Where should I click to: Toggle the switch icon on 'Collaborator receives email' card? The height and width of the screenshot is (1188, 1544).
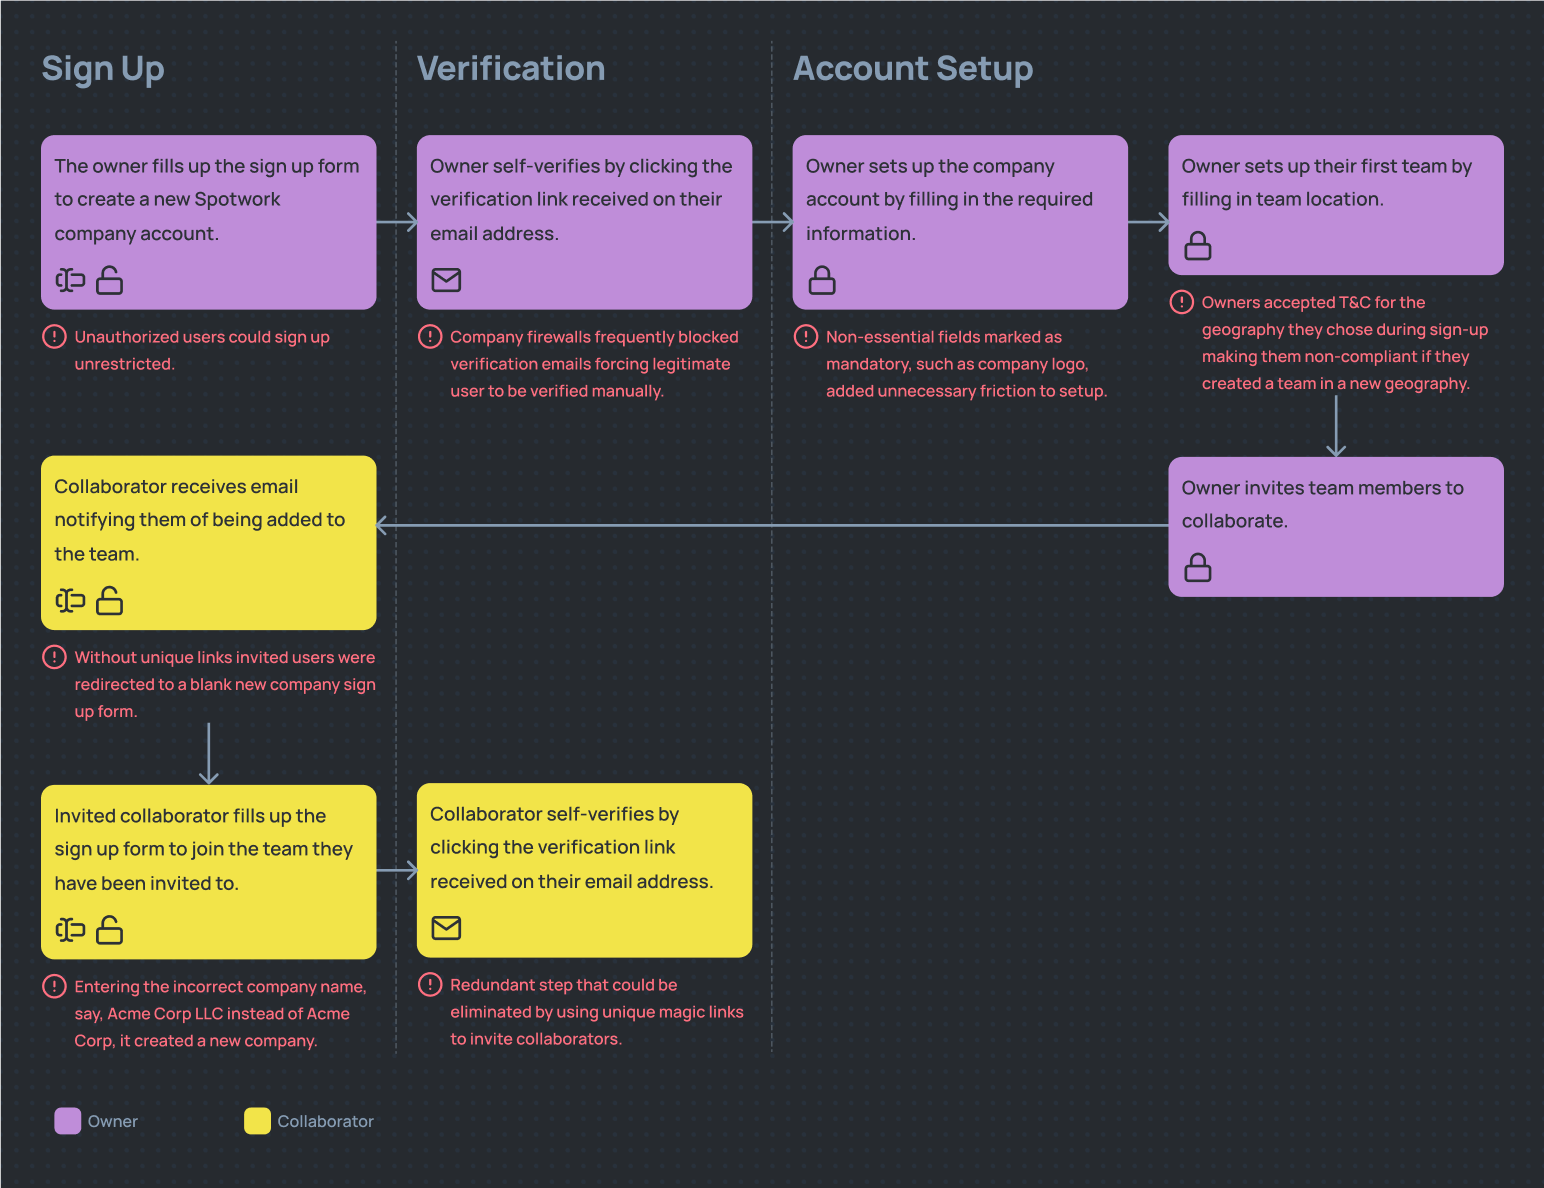click(69, 601)
